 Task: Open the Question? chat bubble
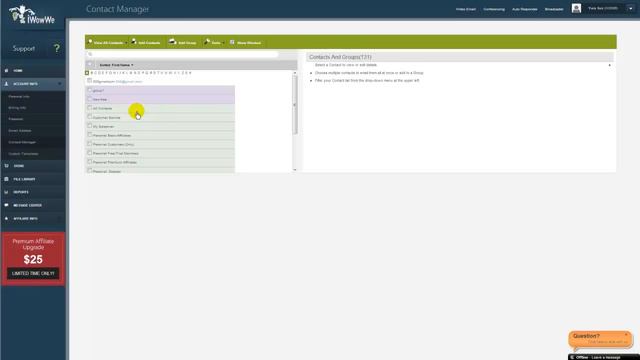(x=600, y=339)
